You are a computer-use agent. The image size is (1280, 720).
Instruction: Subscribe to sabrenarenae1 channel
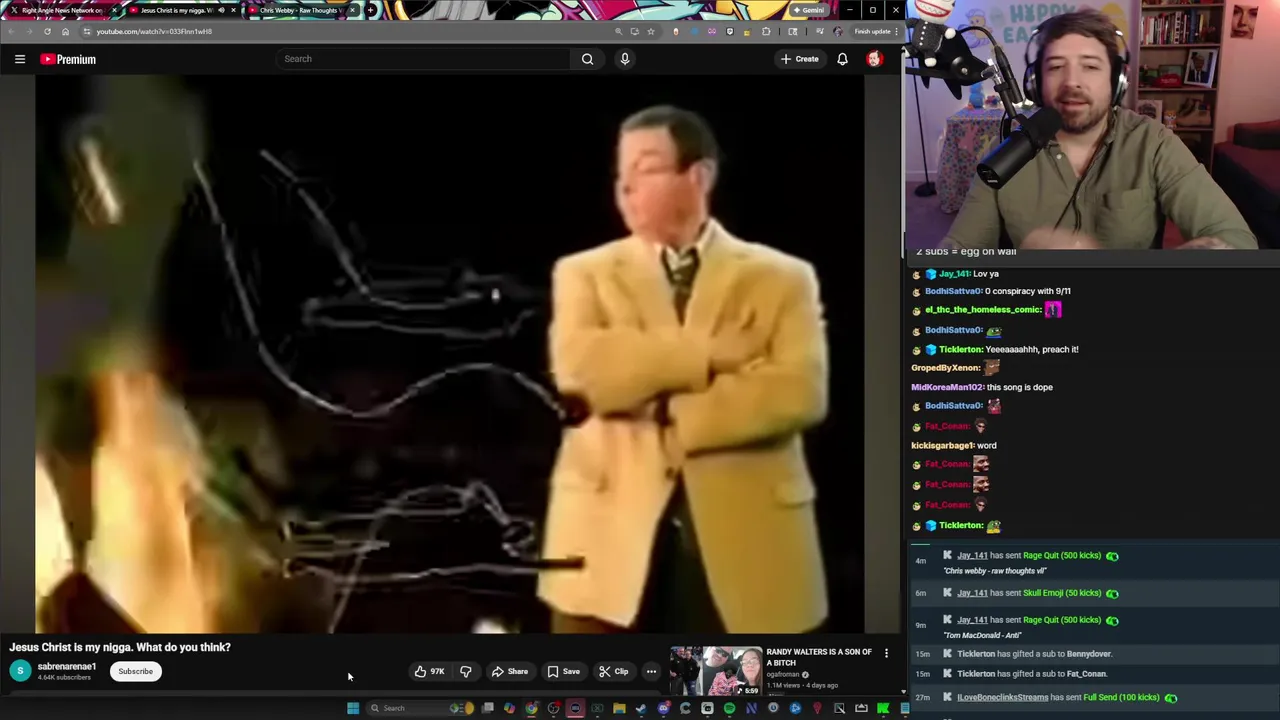click(x=135, y=672)
